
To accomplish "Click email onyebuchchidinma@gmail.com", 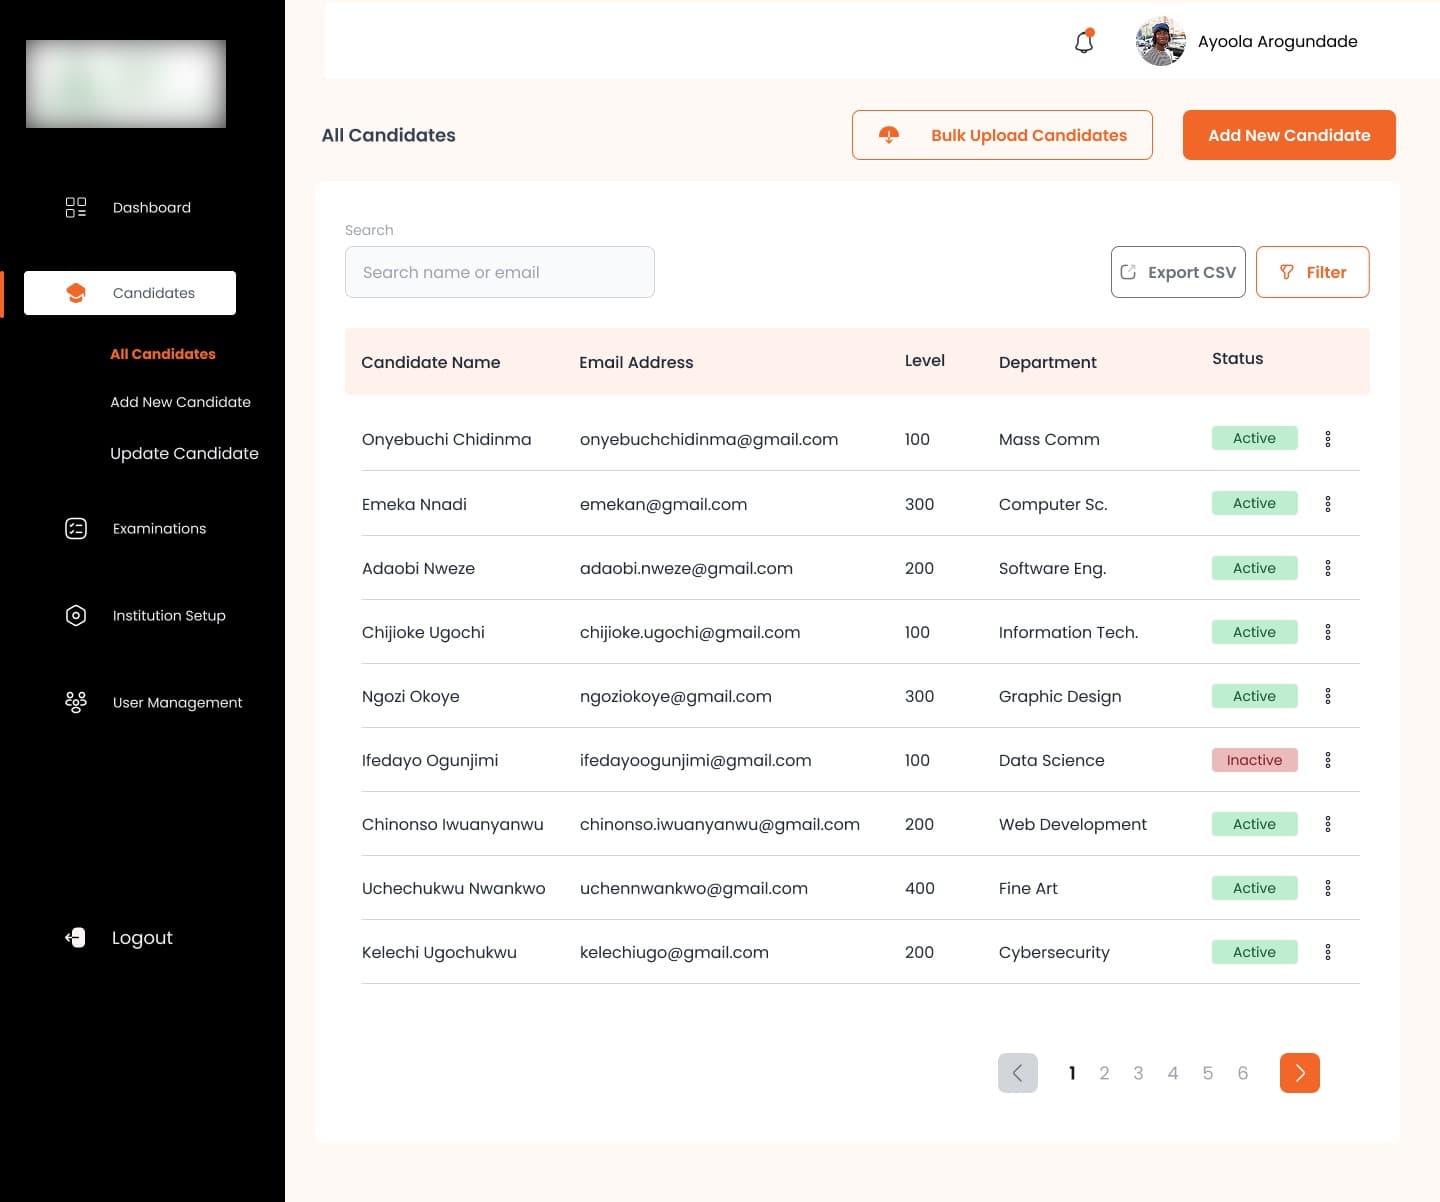I will (x=709, y=439).
